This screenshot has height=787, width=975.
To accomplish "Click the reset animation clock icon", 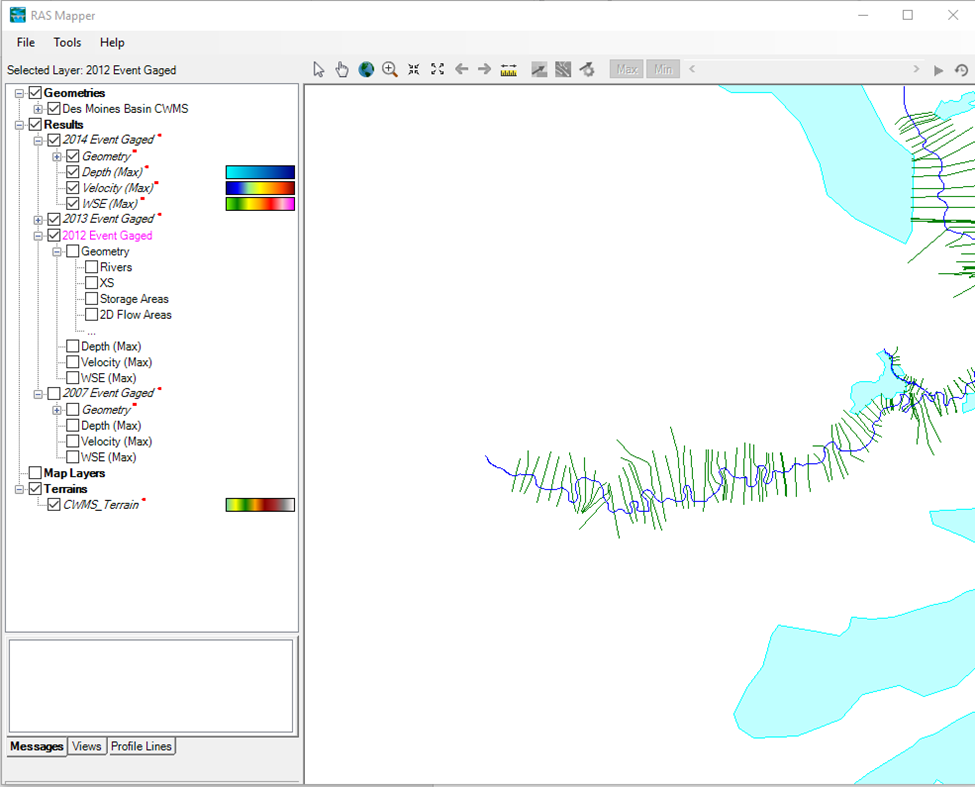I will 961,70.
